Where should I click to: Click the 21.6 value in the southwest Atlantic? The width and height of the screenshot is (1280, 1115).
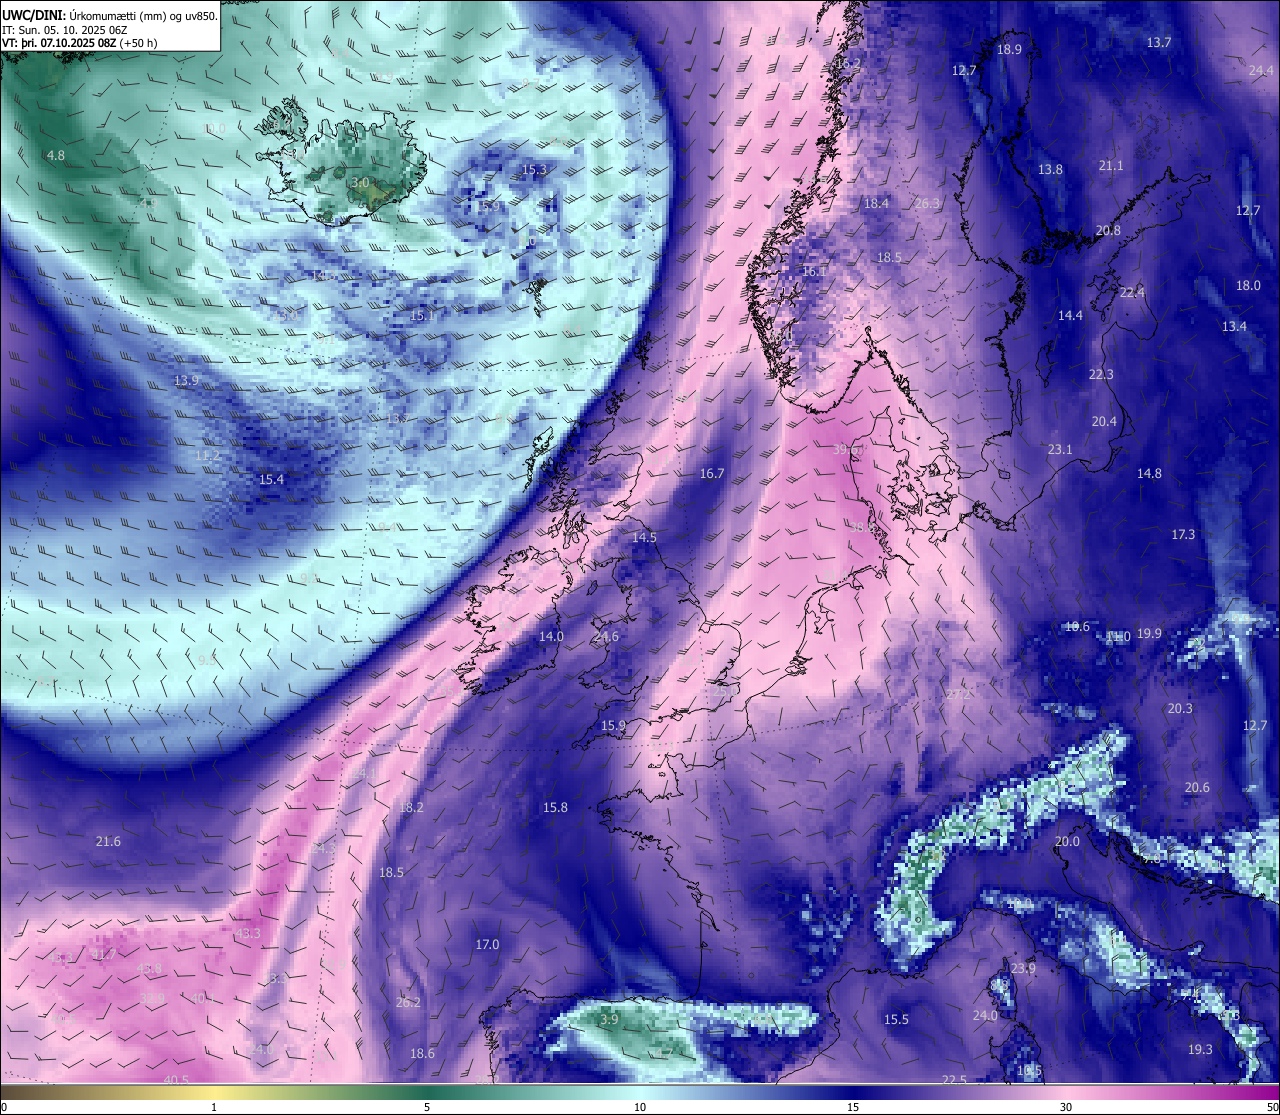tap(108, 842)
